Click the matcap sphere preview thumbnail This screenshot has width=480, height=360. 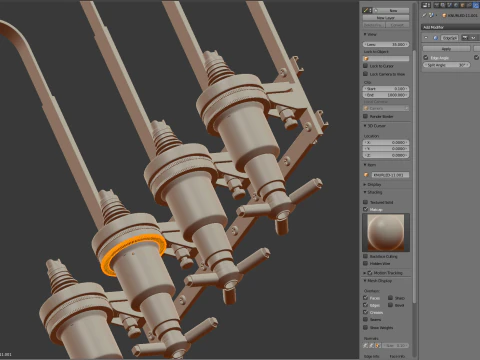386,233
